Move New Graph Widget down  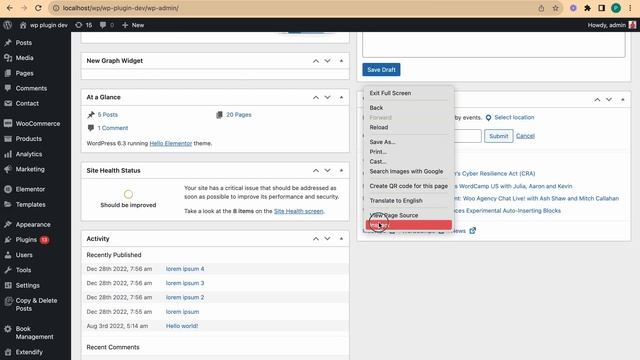click(x=327, y=61)
